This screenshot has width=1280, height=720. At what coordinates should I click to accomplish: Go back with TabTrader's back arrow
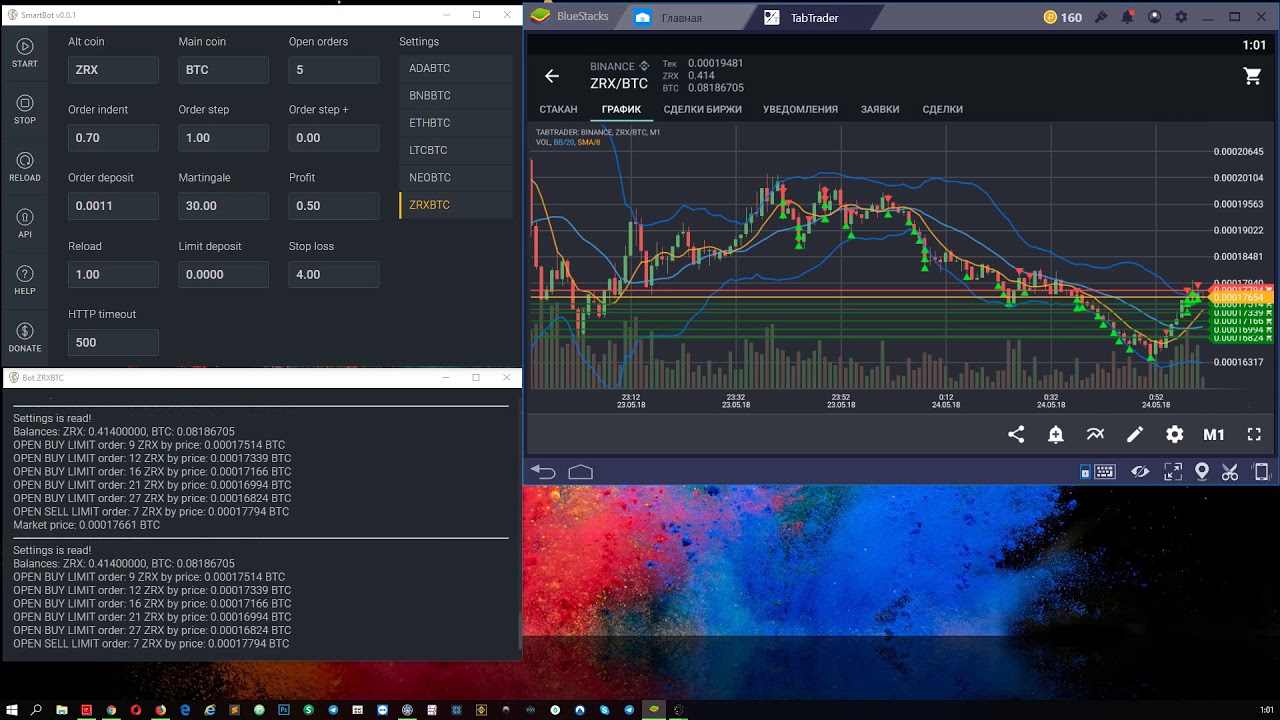pyautogui.click(x=551, y=76)
